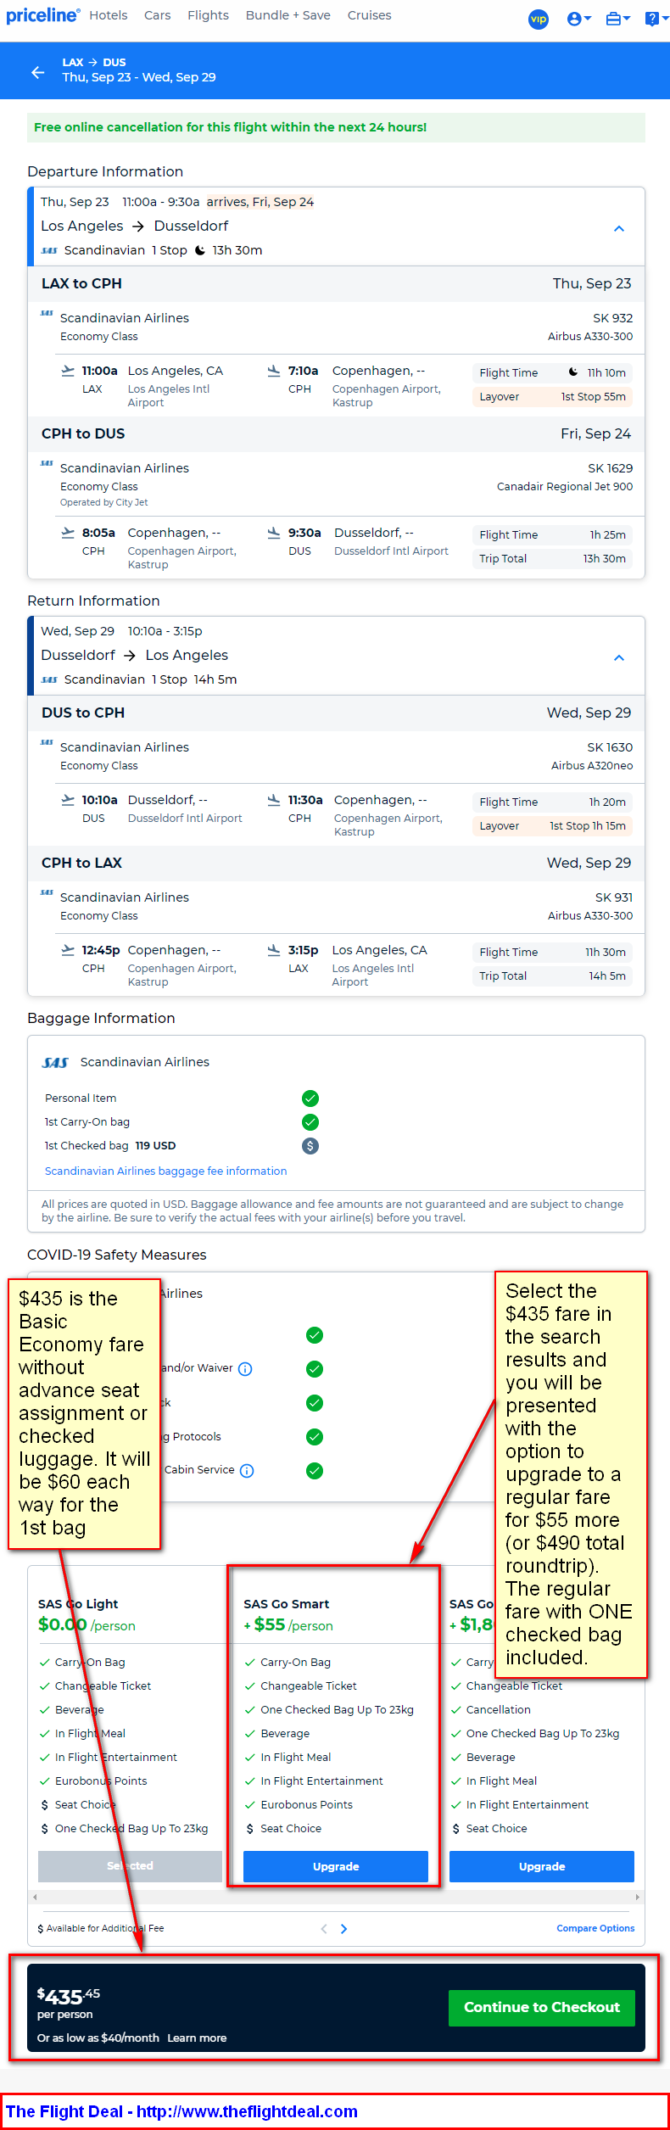Screen dimensions: 670x2130
Task: Click info icon beside Cabin Service
Action: [247, 1470]
